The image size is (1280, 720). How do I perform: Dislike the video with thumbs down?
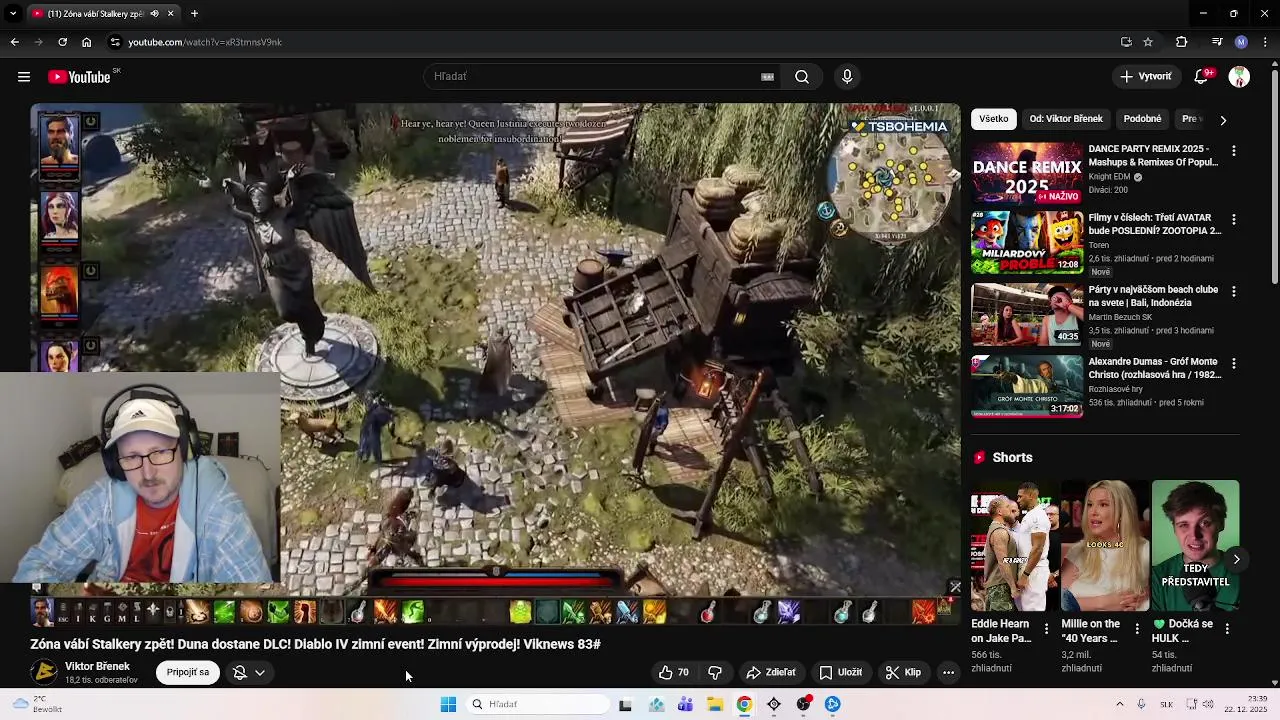pos(715,673)
